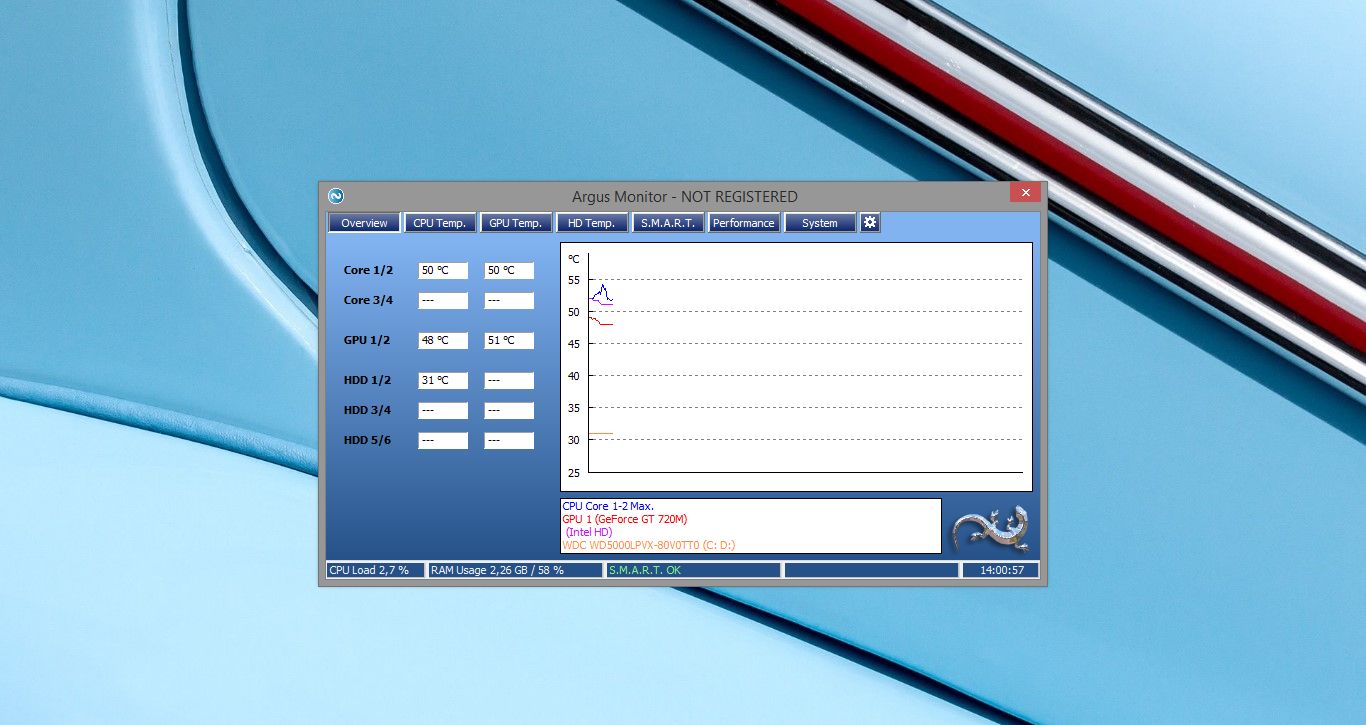Click the S.M.A.R.T. OK status field

tap(693, 570)
